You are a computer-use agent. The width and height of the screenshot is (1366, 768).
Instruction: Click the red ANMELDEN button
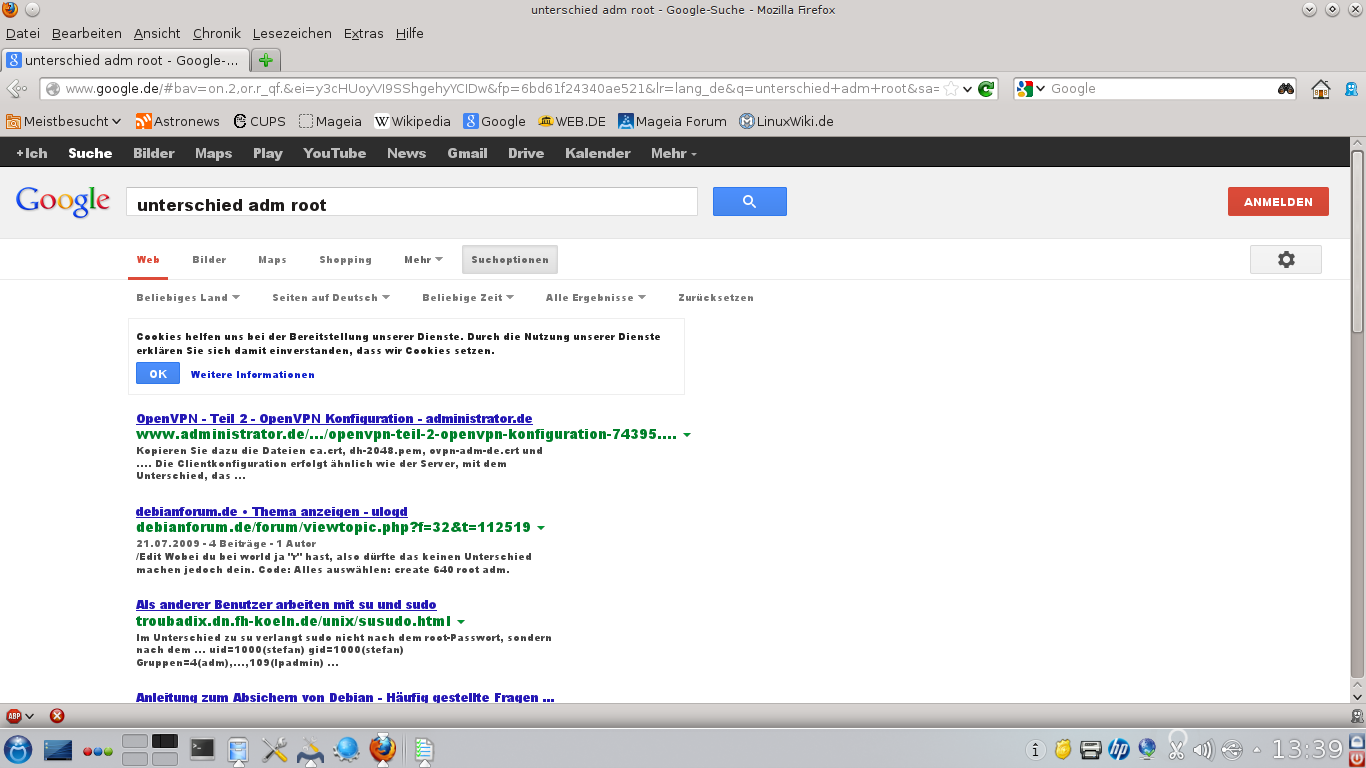point(1278,201)
